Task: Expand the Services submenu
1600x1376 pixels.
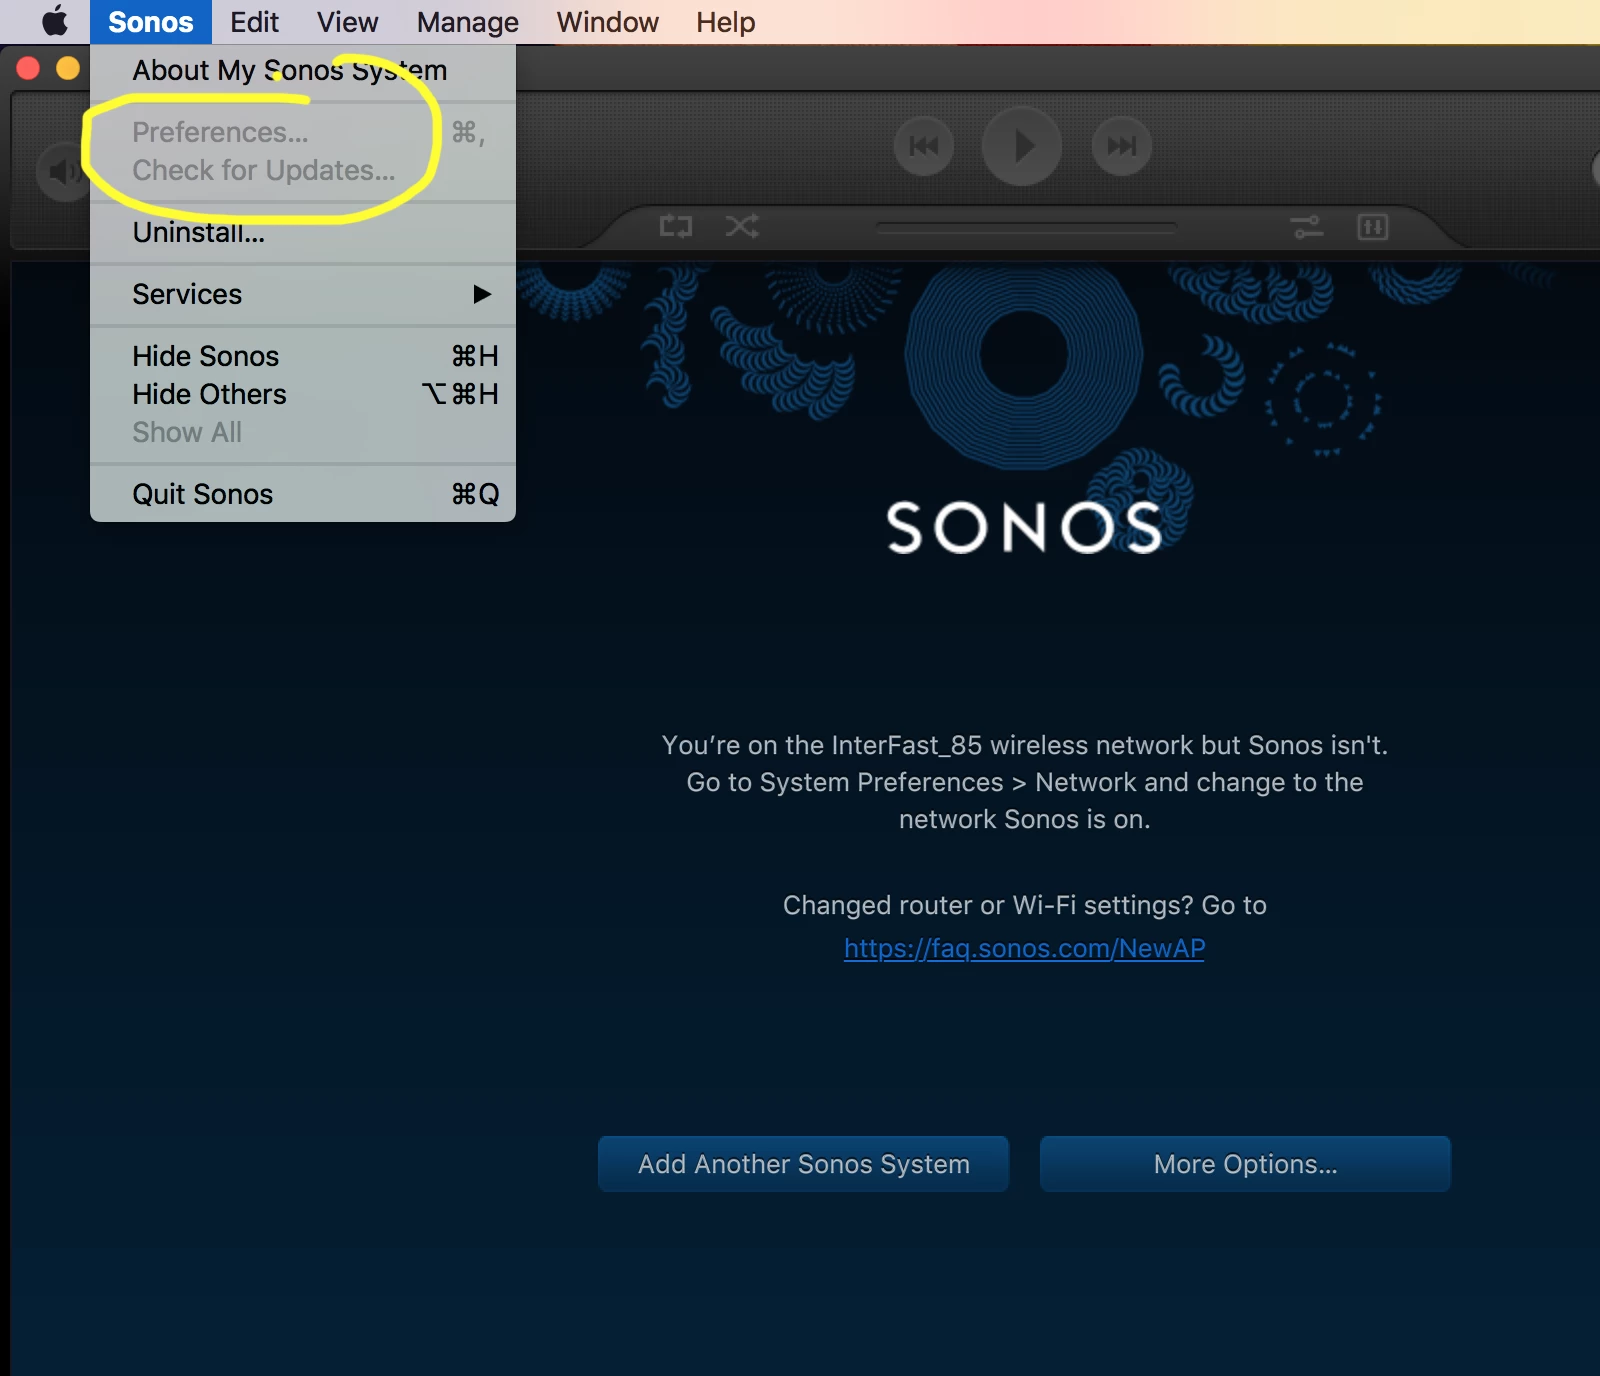Action: tap(303, 294)
